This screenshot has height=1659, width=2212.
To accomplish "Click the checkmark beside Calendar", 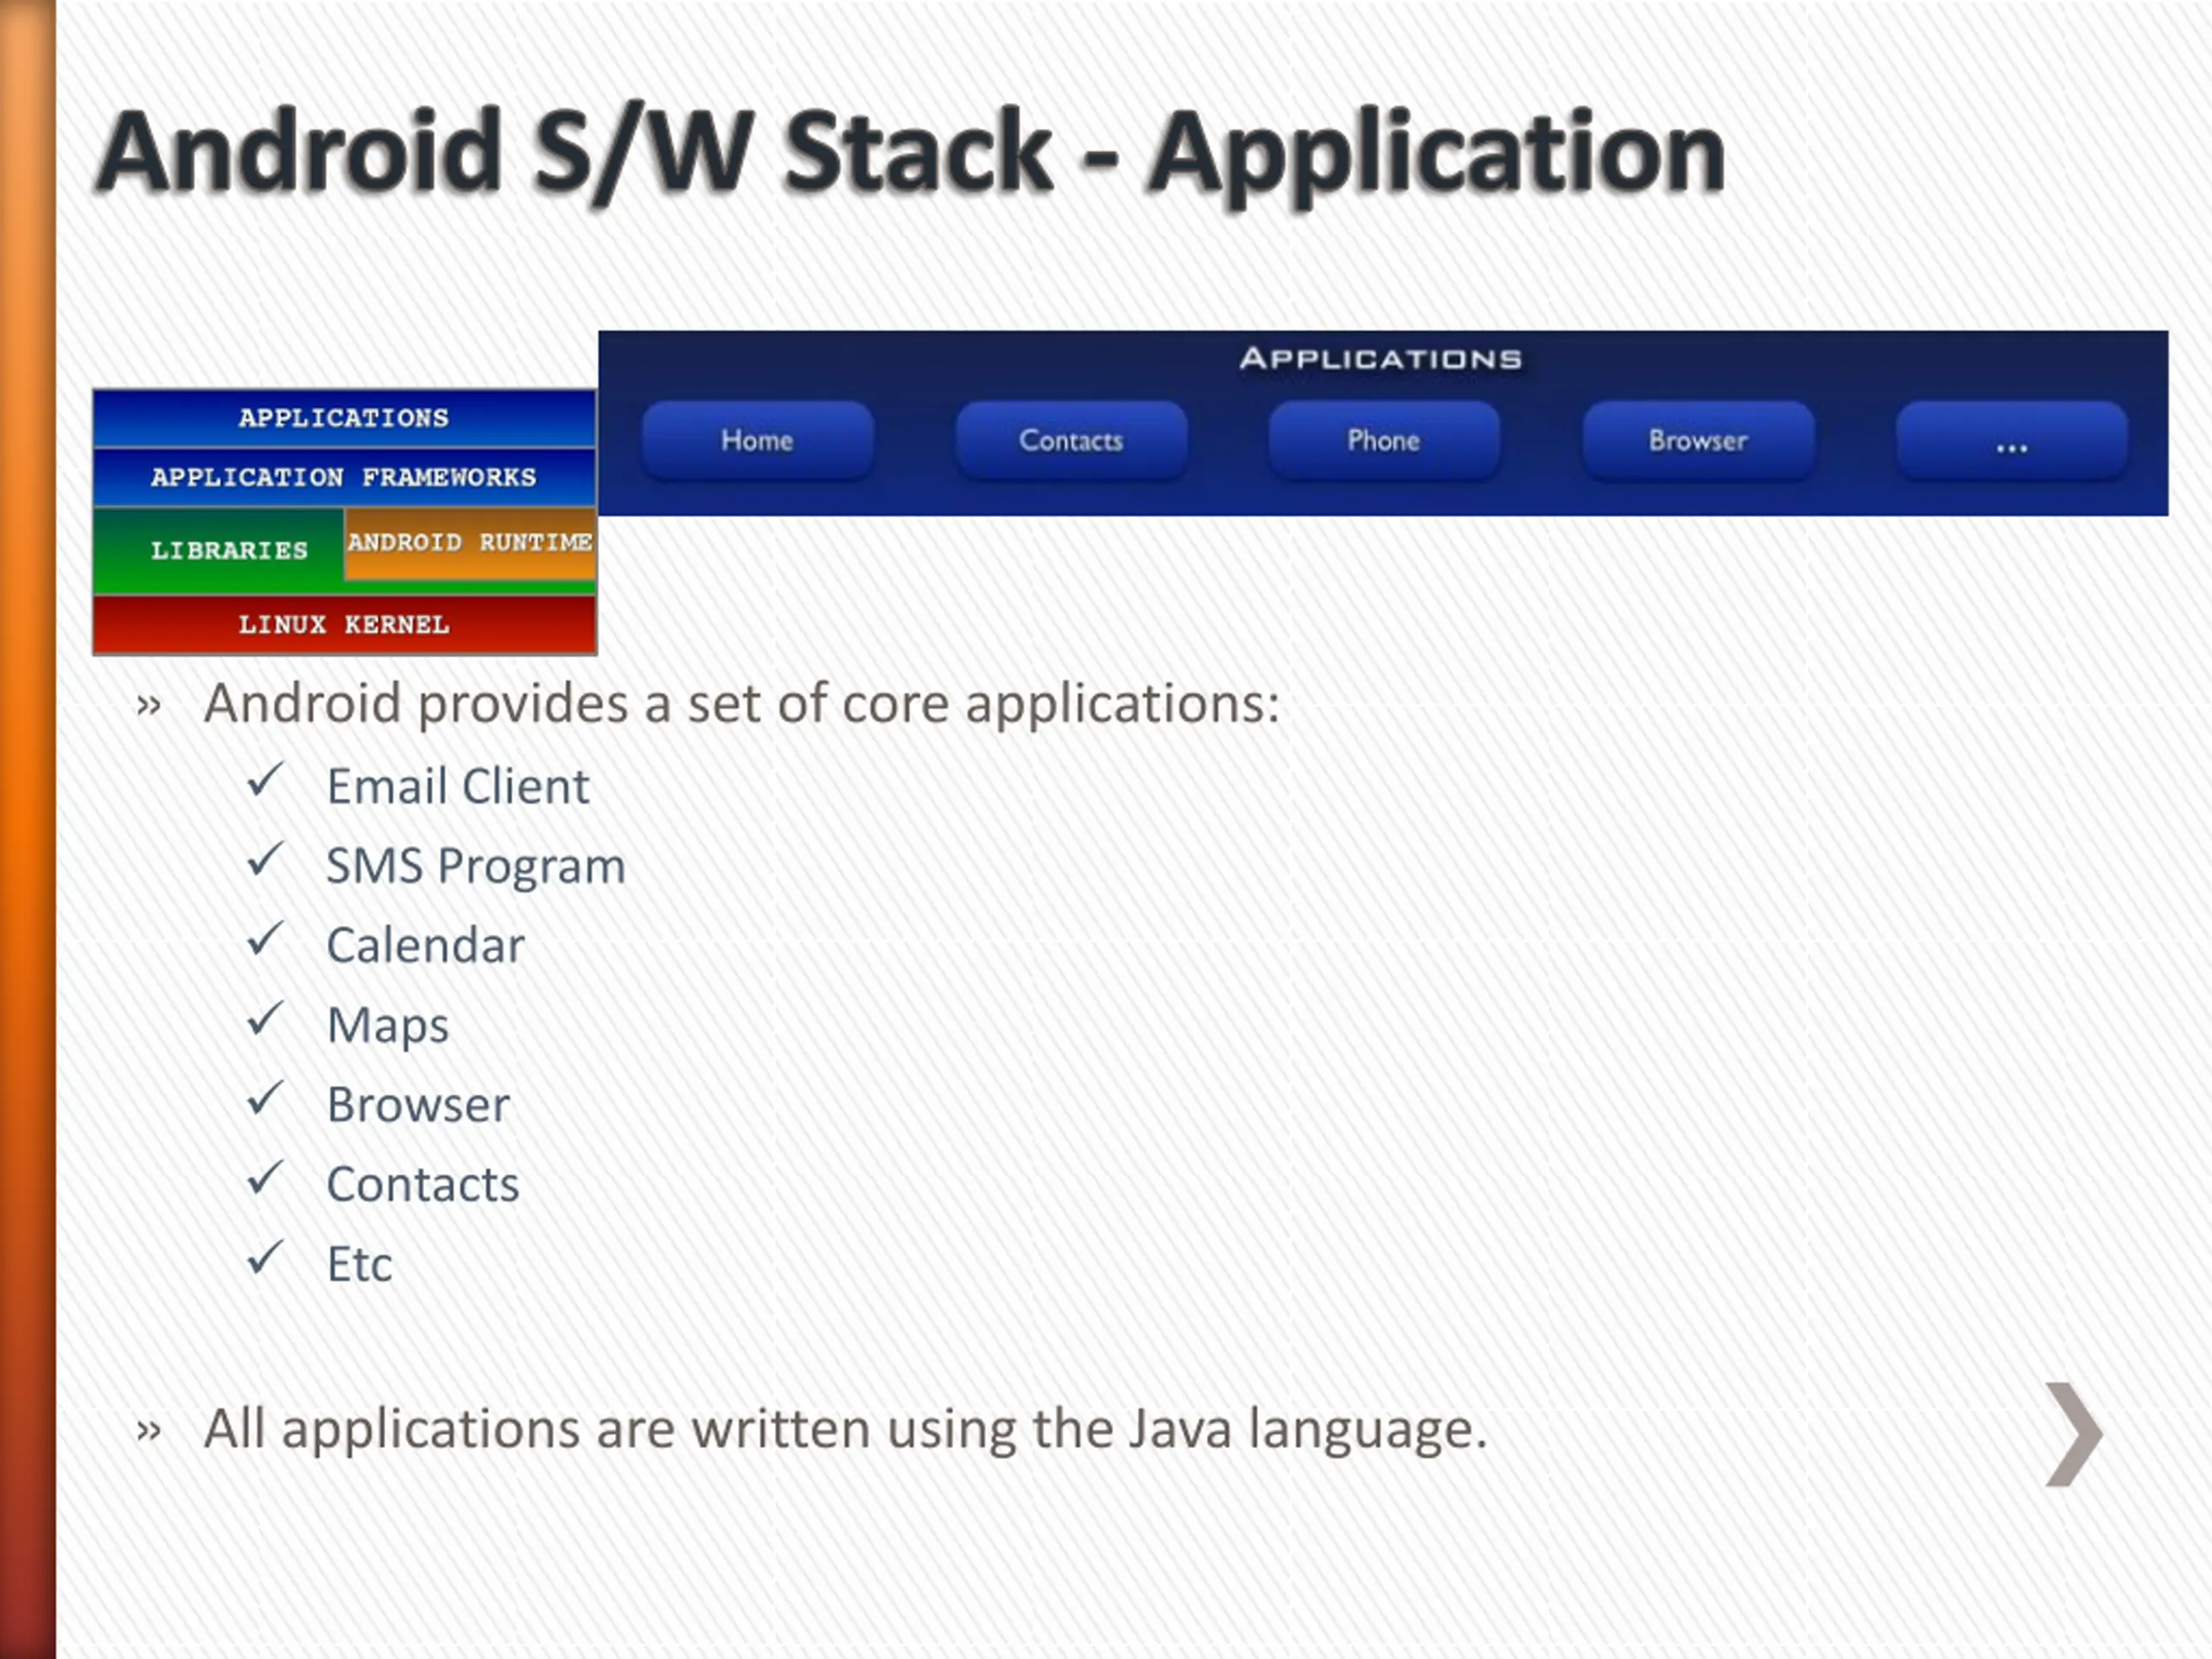I will [x=266, y=940].
